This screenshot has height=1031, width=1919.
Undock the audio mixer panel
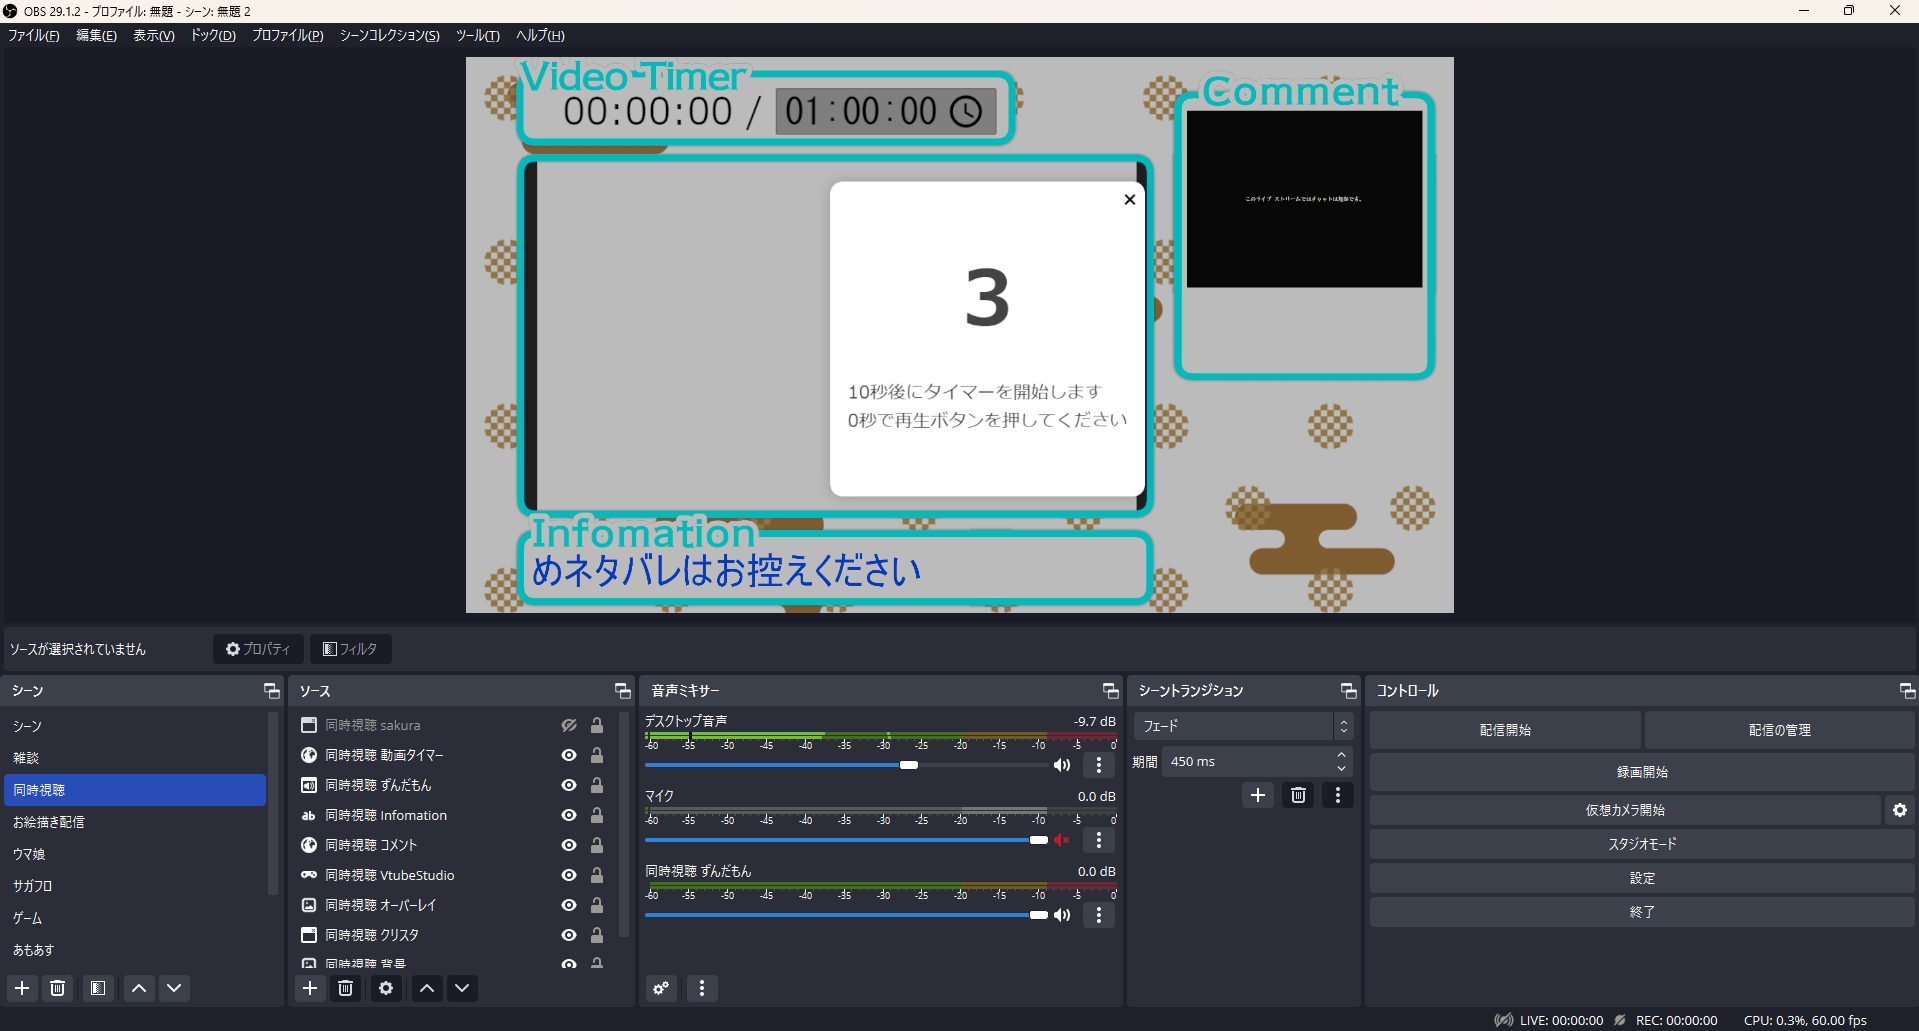(1110, 691)
